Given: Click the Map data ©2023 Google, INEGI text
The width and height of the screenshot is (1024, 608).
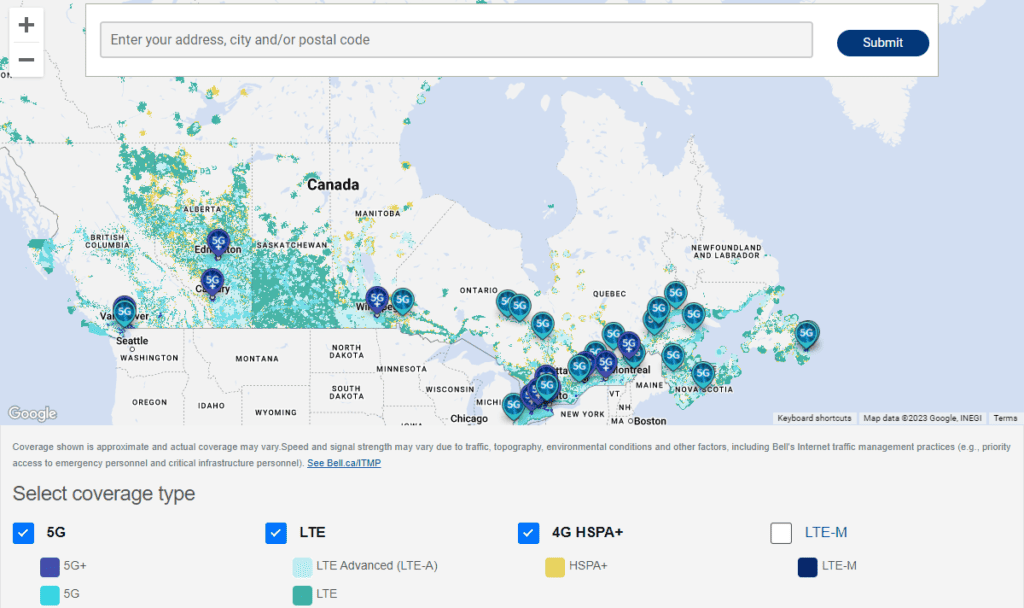Looking at the screenshot, I should tap(922, 418).
